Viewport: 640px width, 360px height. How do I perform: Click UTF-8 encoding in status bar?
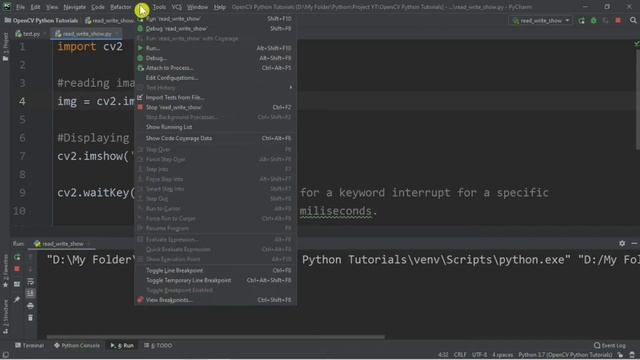point(480,355)
